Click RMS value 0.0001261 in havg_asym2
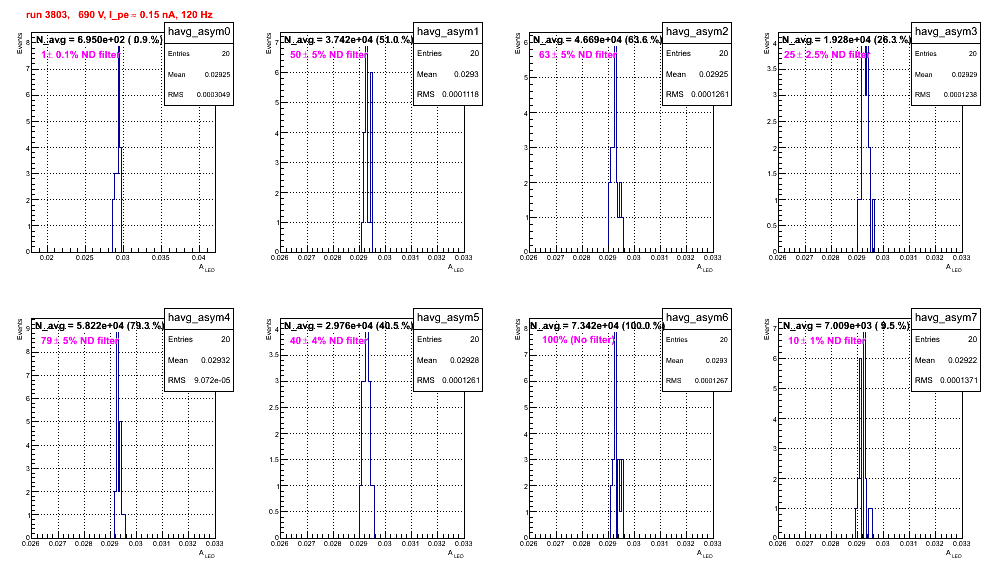 click(x=711, y=95)
